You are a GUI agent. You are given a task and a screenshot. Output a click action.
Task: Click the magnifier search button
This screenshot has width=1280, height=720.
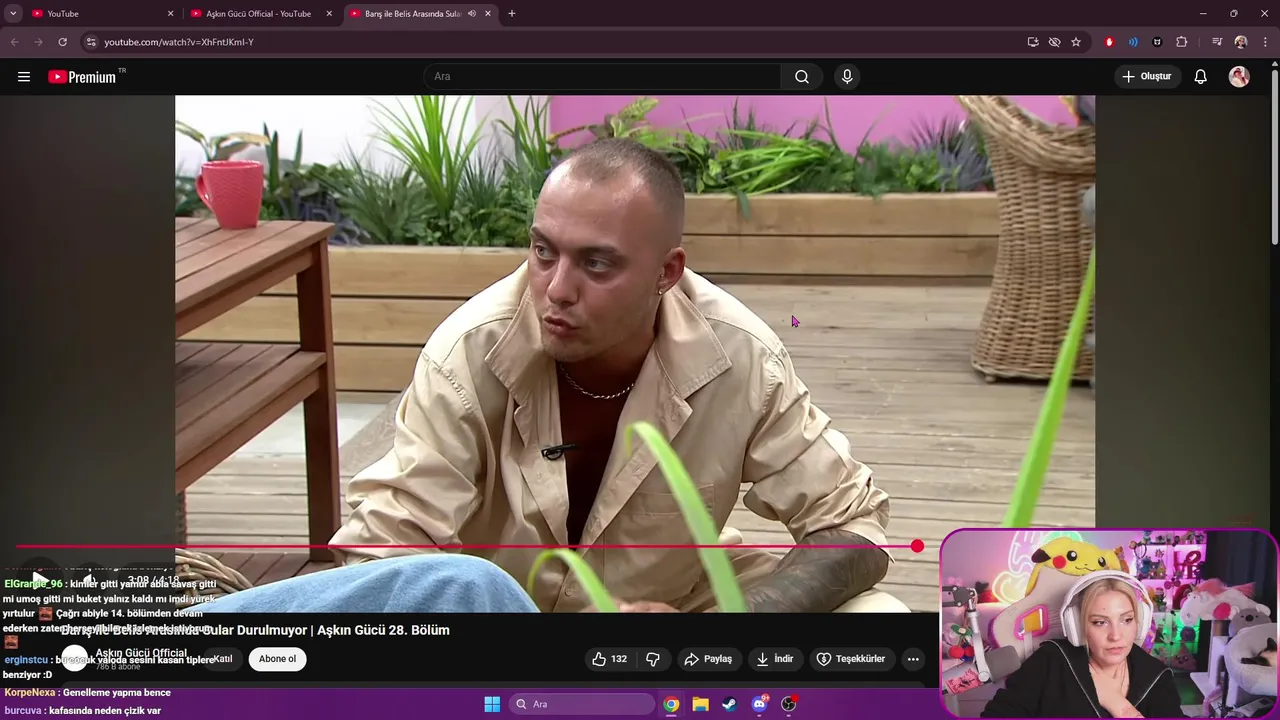802,77
